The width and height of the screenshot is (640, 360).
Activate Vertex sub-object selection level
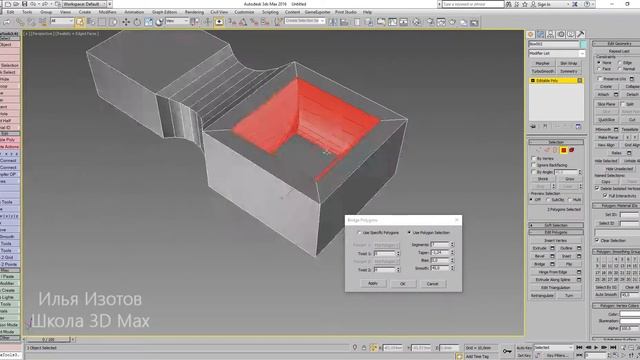coord(539,150)
